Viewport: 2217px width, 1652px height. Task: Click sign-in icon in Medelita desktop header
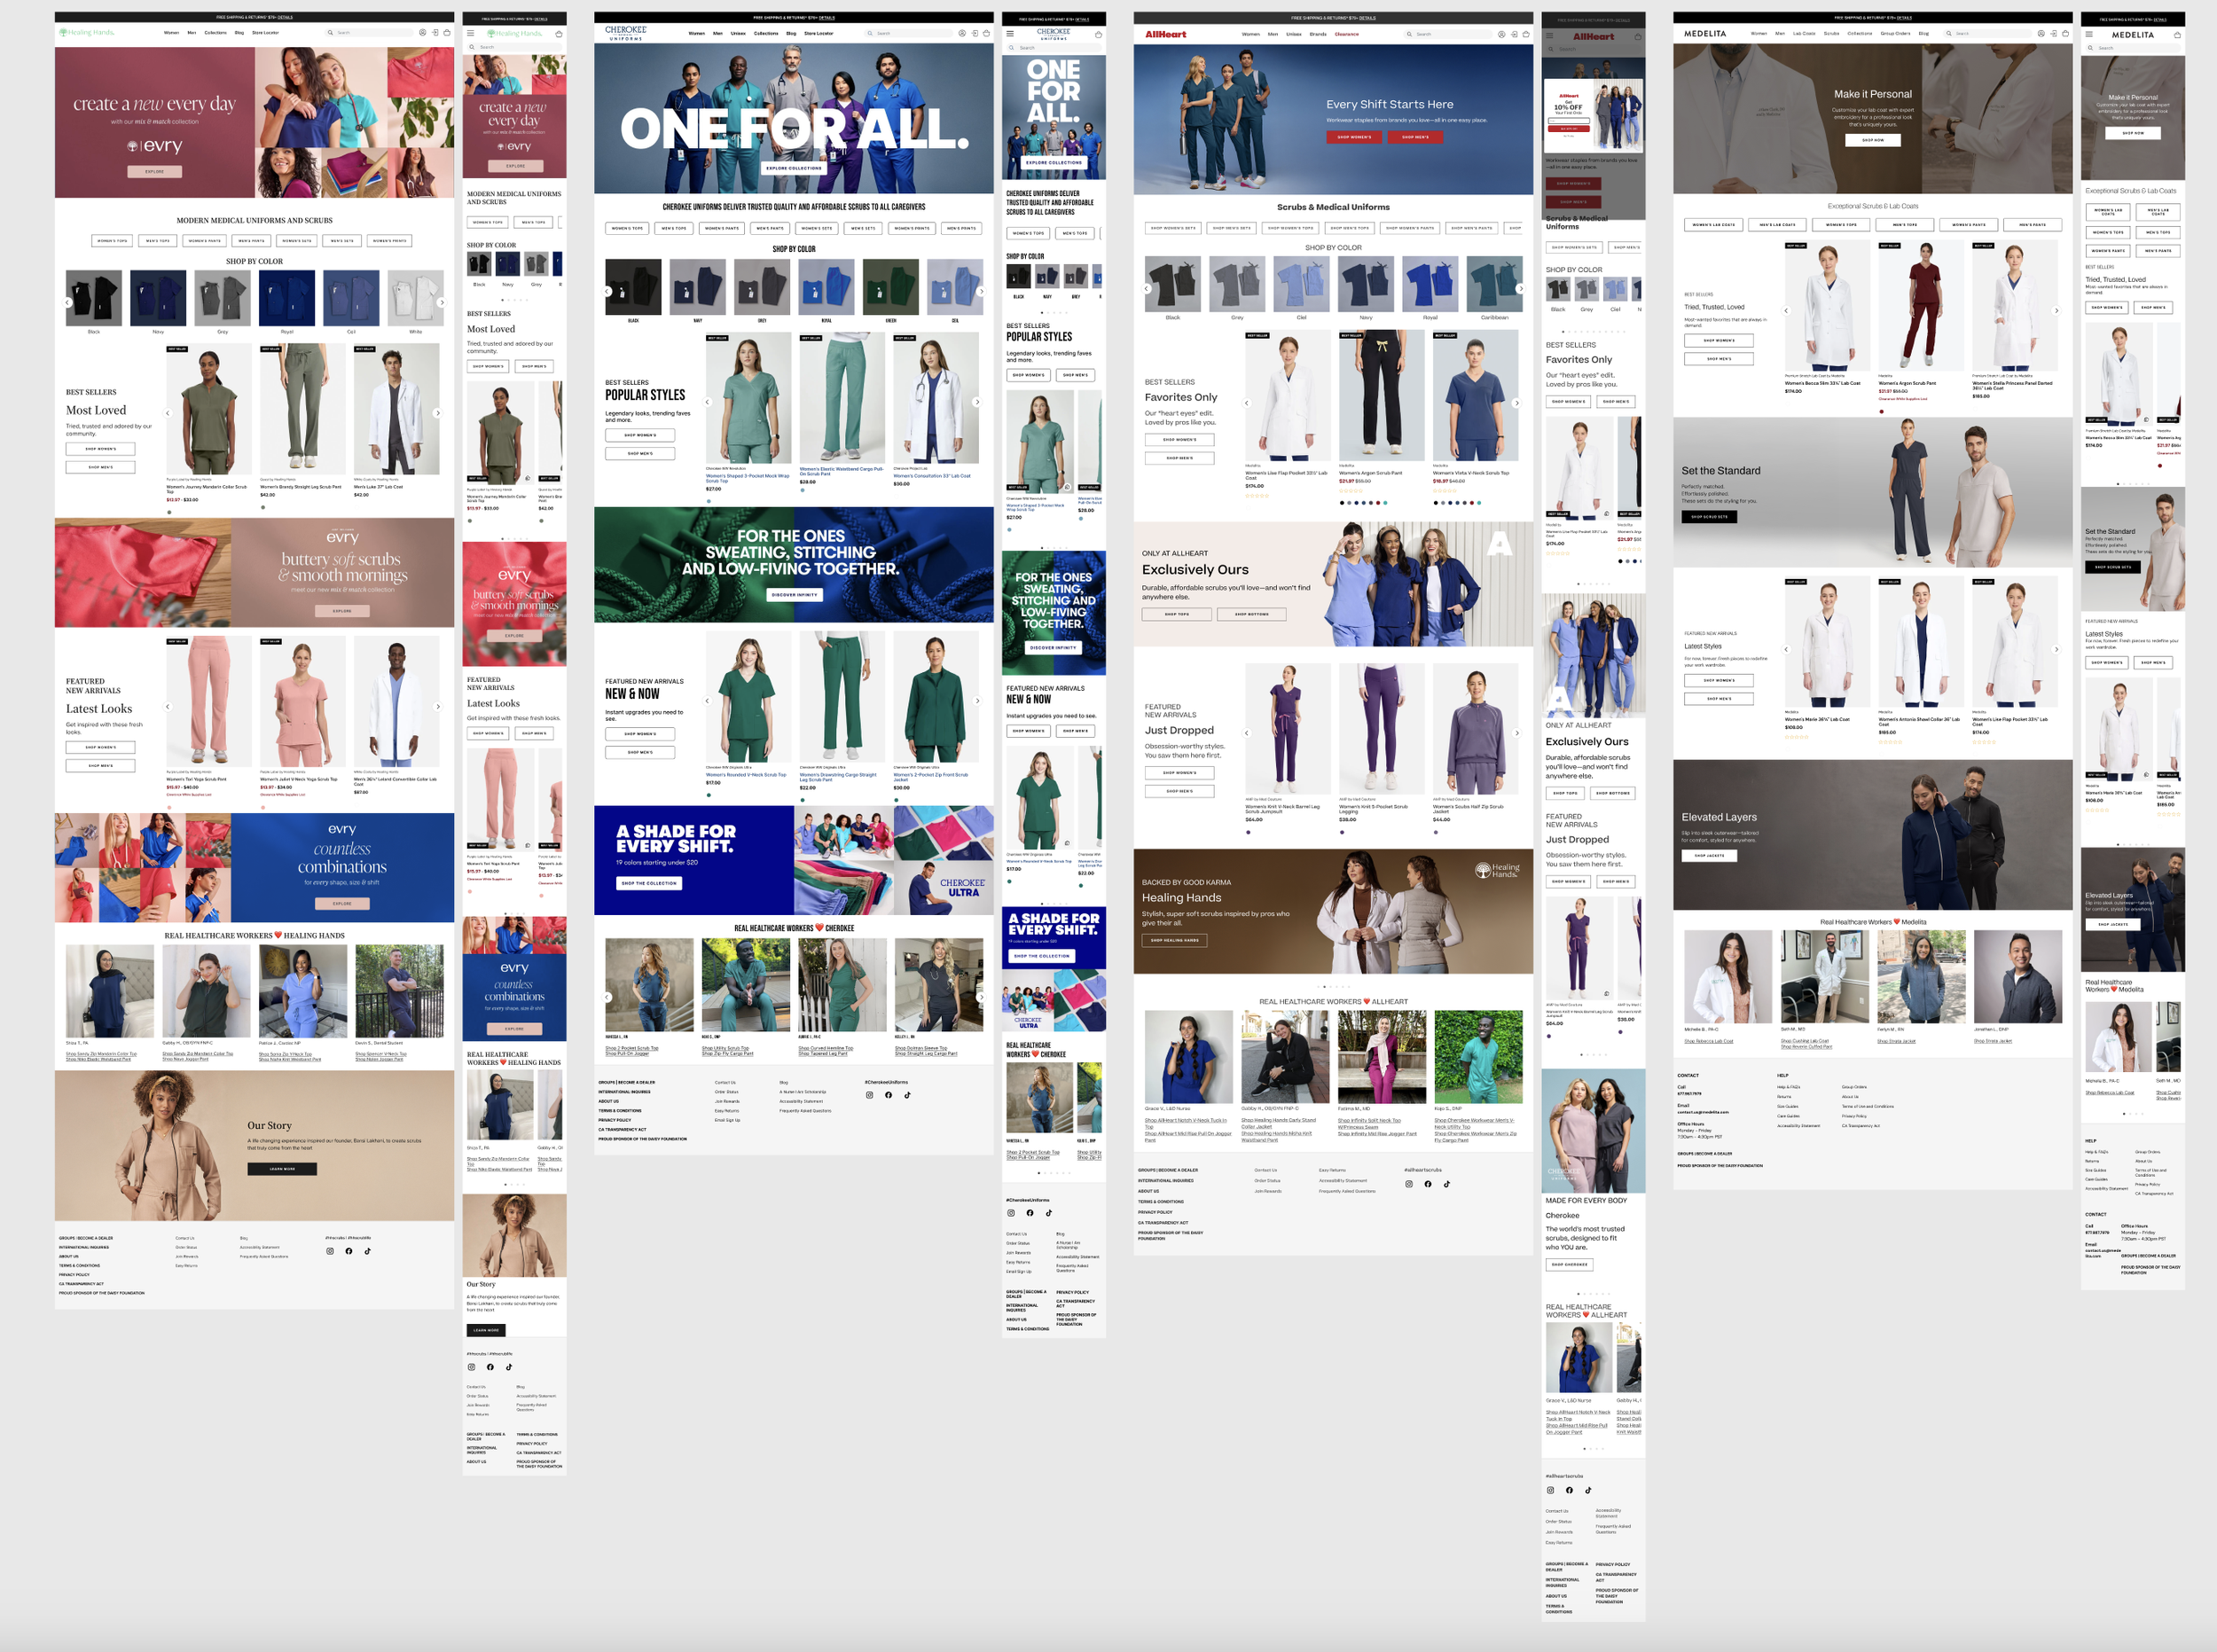[x=2053, y=33]
